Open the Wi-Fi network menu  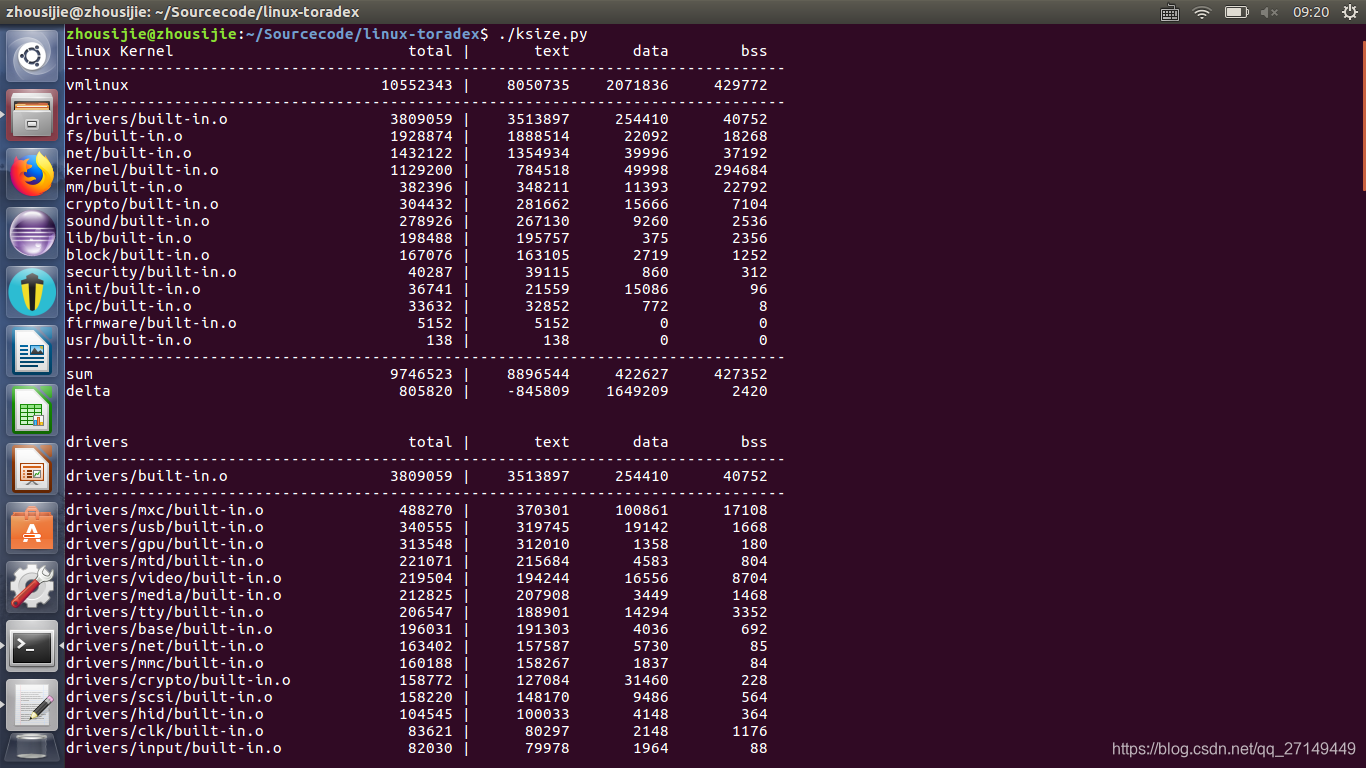pos(1202,12)
